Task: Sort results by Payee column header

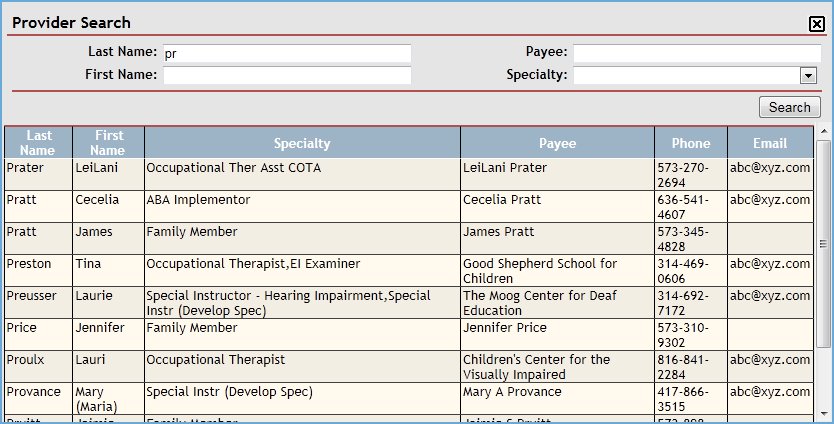Action: pos(557,143)
